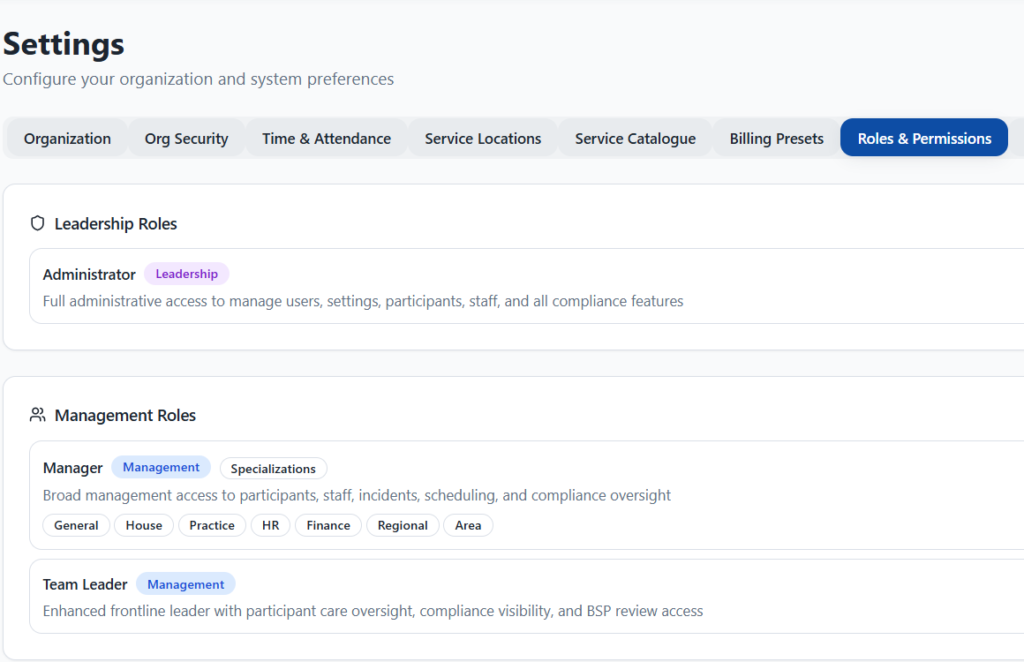This screenshot has width=1024, height=662.
Task: Select the Area specialization chip
Action: click(468, 526)
